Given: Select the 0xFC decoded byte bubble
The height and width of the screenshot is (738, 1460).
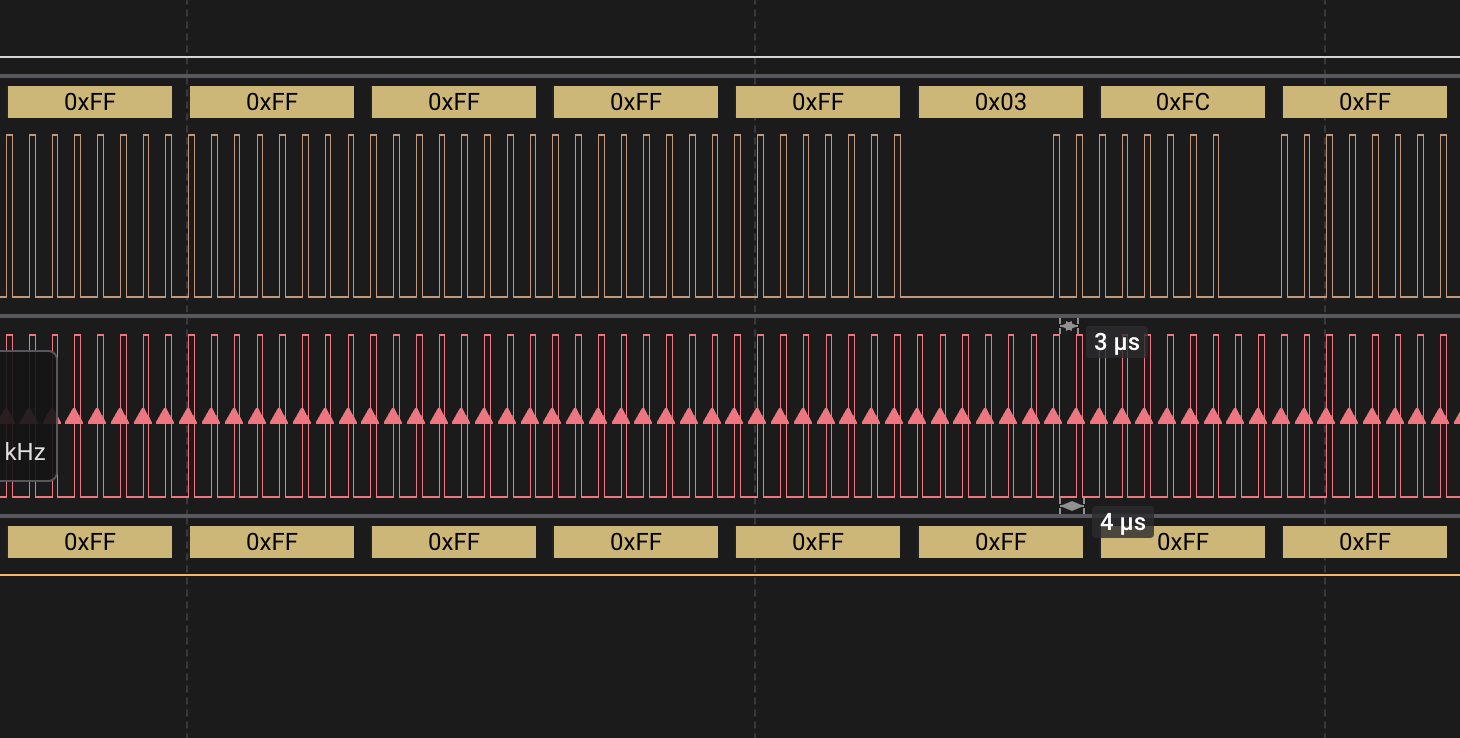Looking at the screenshot, I should point(1182,102).
